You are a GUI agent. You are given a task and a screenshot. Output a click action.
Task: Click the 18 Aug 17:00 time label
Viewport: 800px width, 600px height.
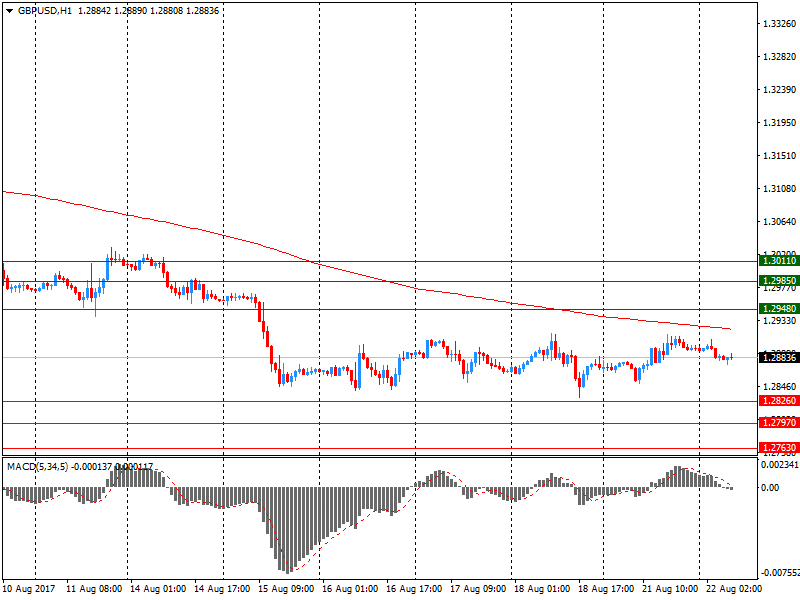tap(606, 589)
